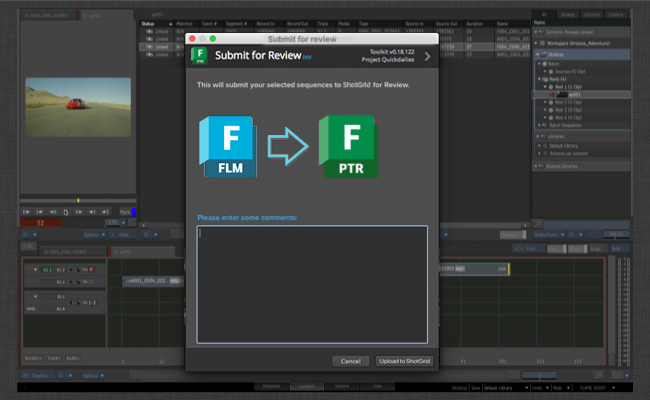This screenshot has height=400, width=650.
Task: Click the step-forward-one-frame transport icon
Action: pos(79,212)
